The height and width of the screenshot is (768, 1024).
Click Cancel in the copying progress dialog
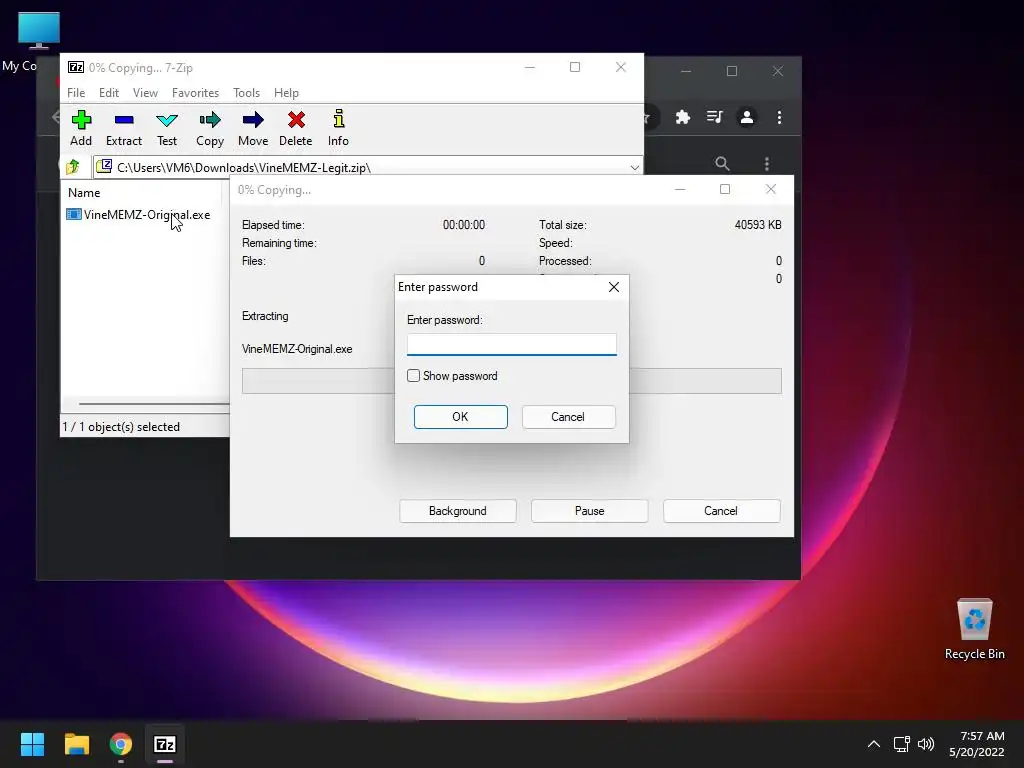click(721, 511)
